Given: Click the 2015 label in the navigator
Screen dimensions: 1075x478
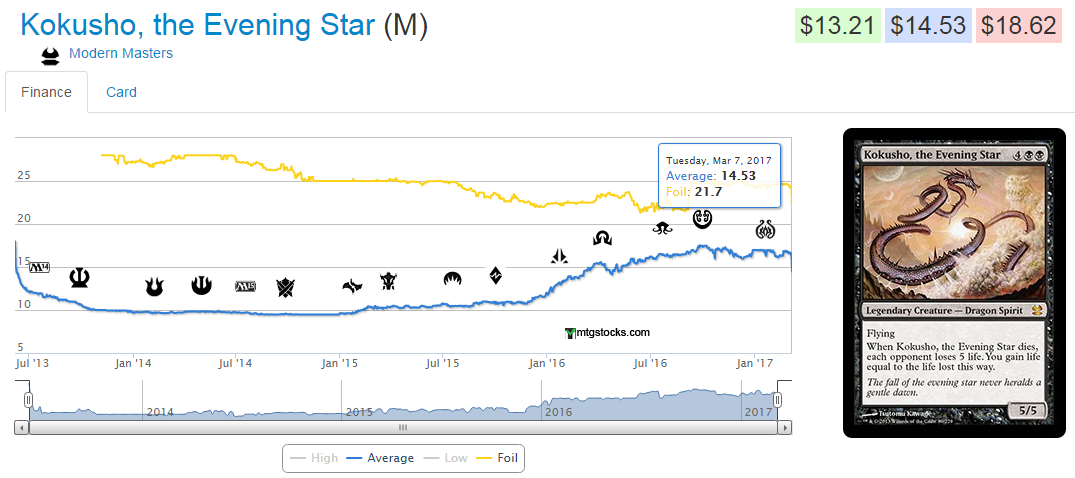Looking at the screenshot, I should [x=359, y=412].
